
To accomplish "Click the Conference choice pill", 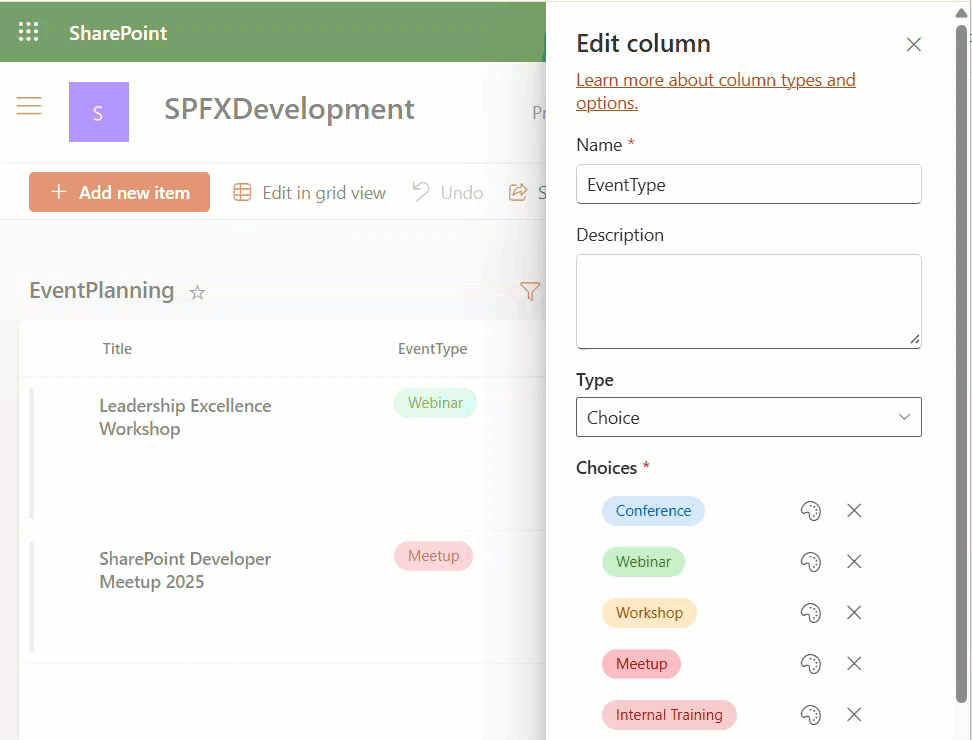I will click(653, 511).
